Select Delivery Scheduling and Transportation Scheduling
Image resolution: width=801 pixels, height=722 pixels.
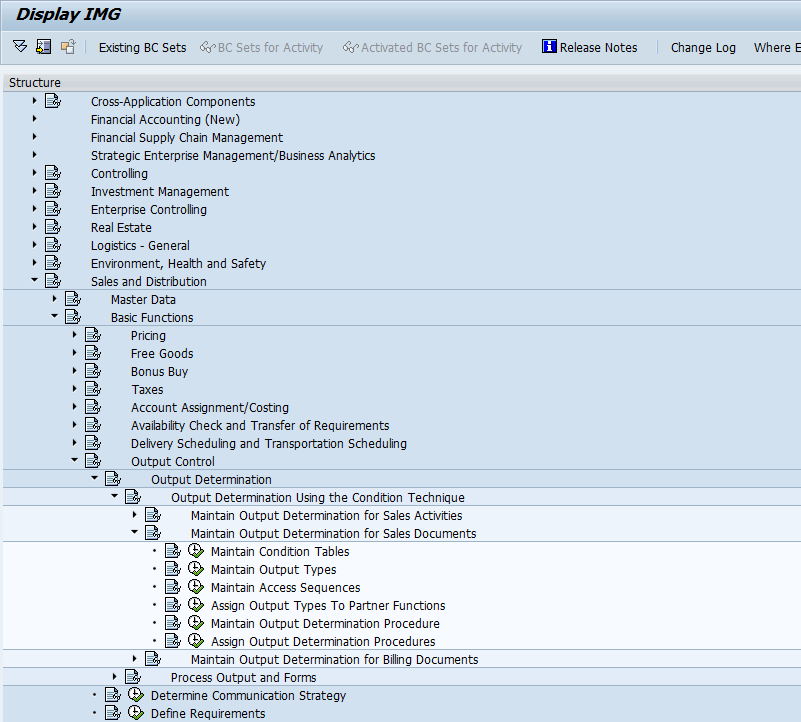(x=269, y=443)
